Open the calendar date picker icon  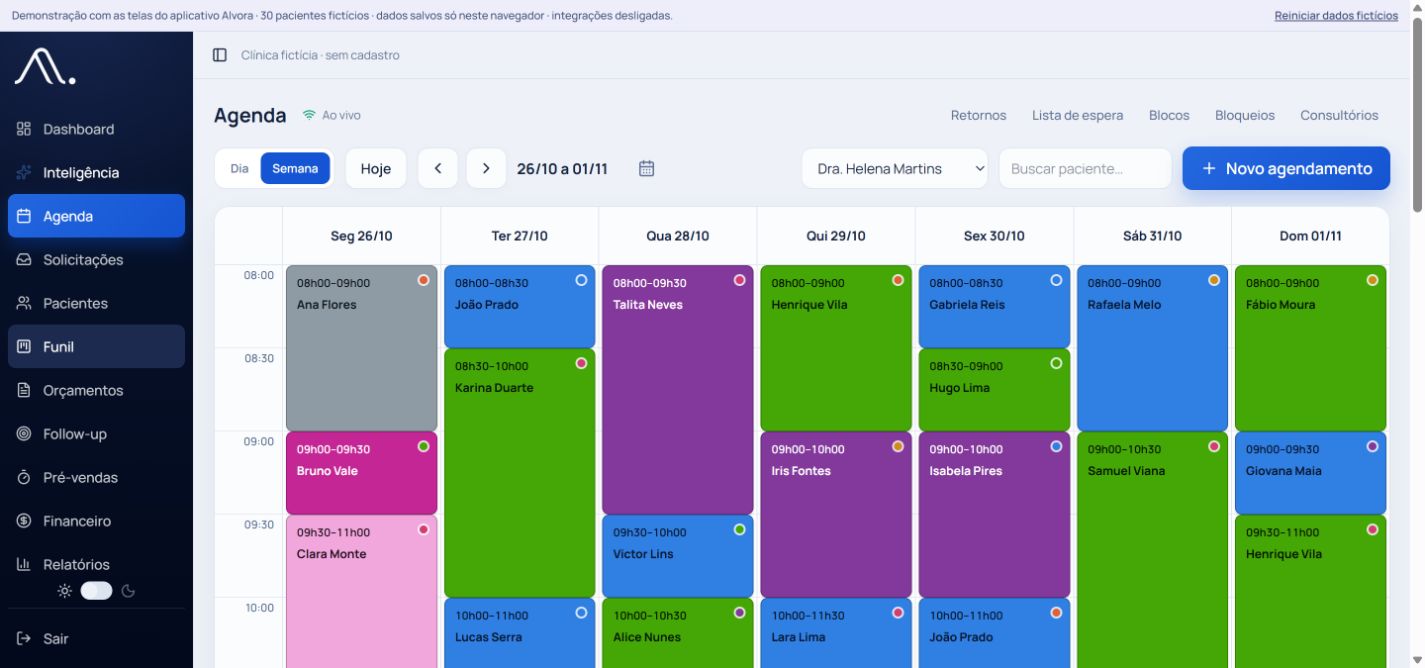(646, 168)
